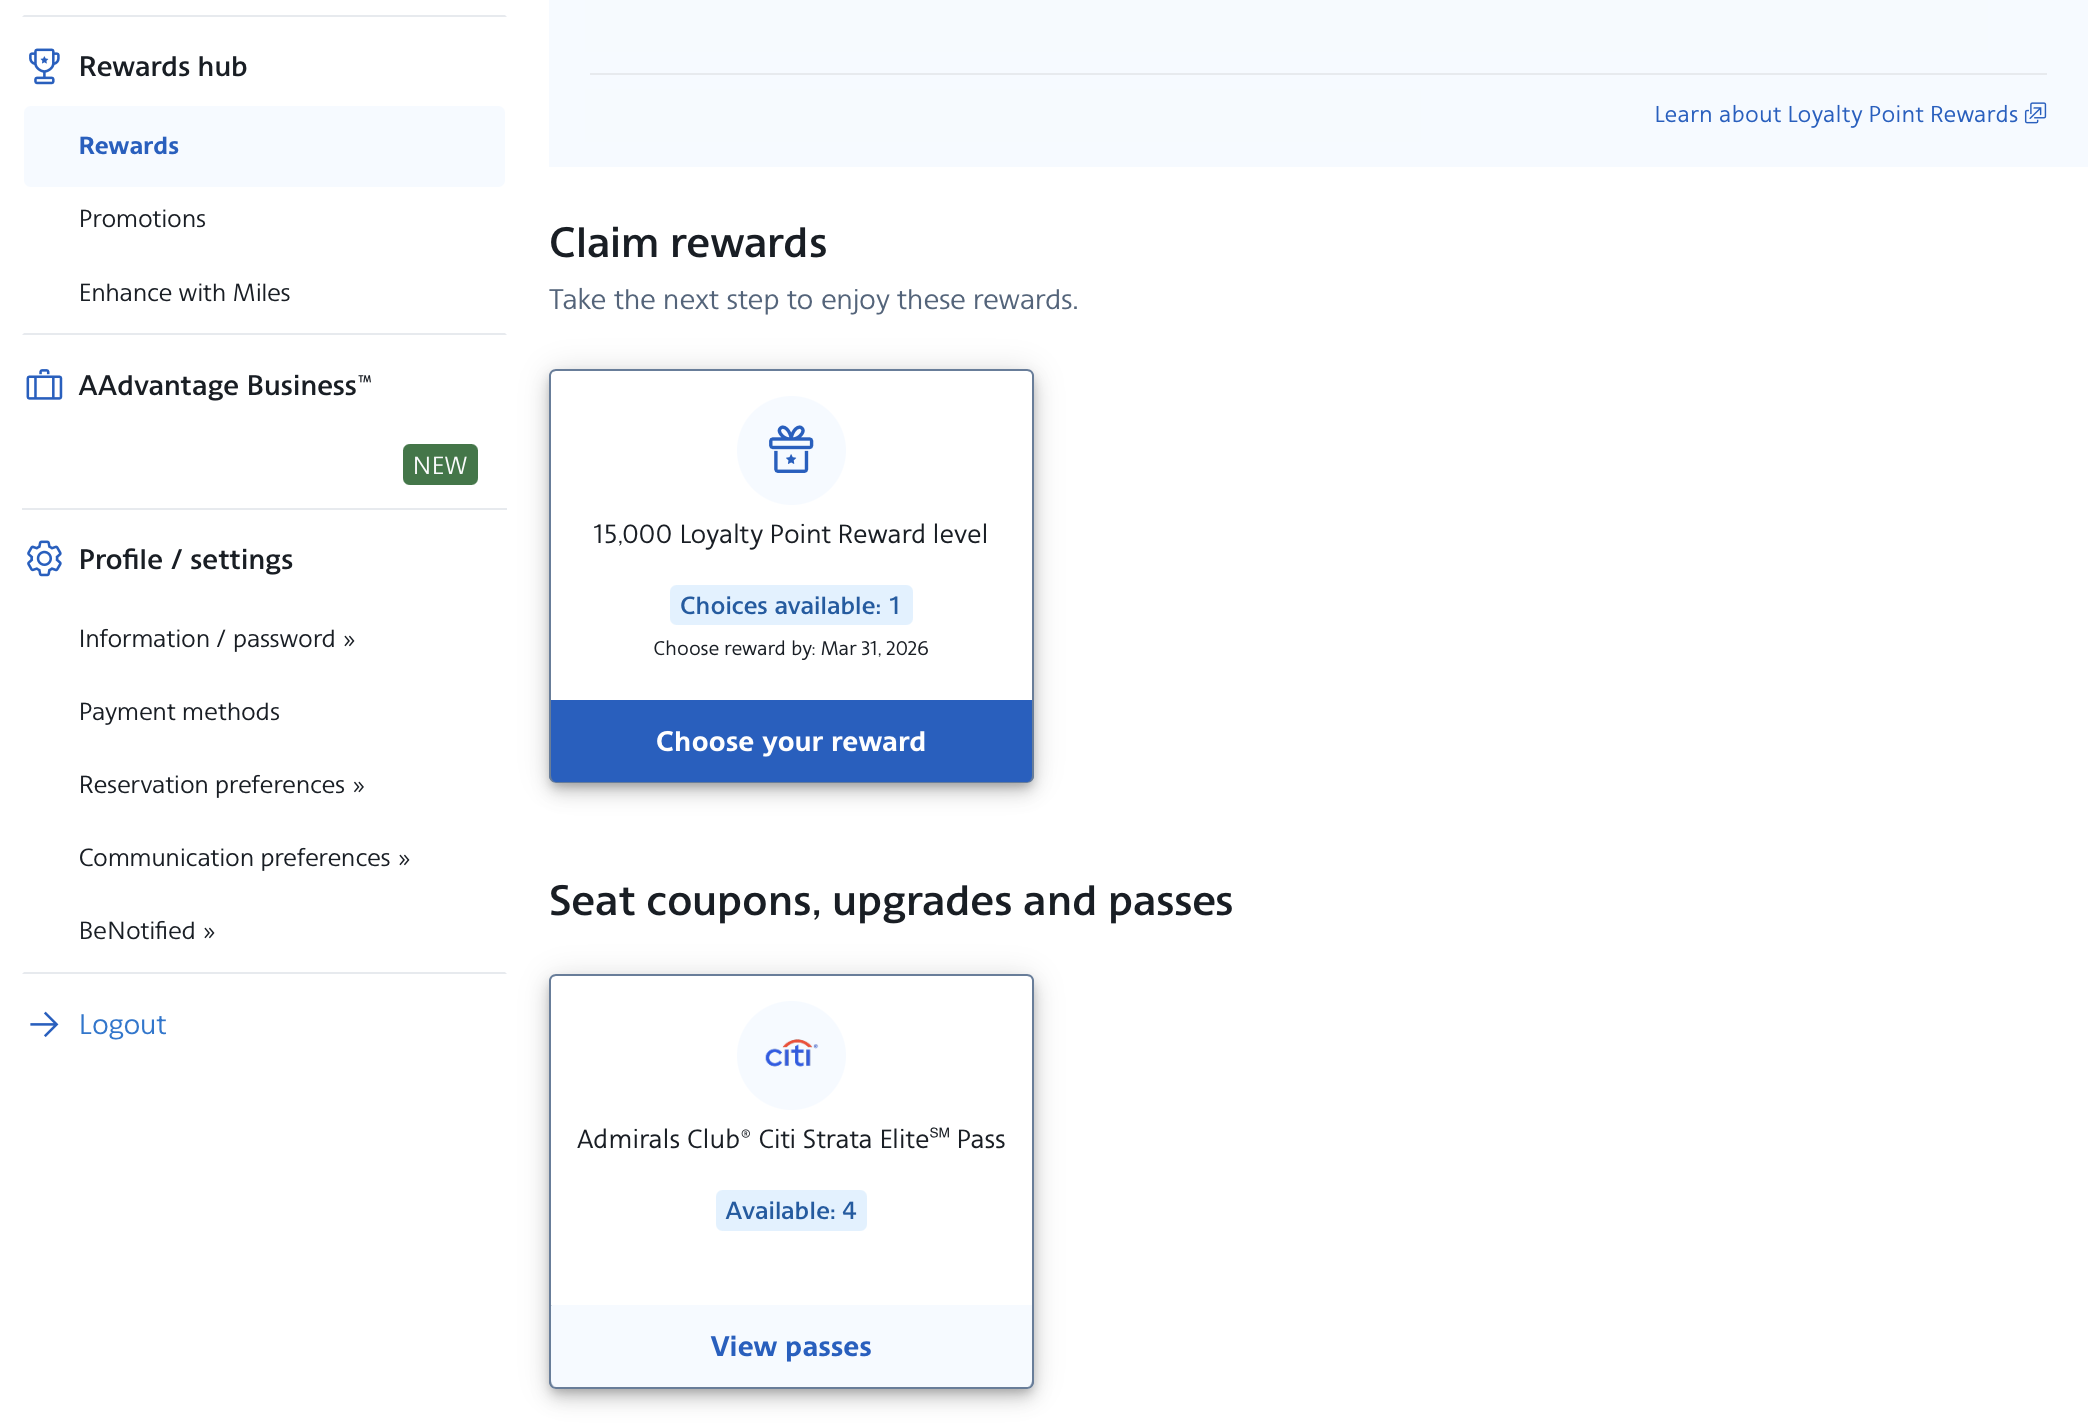The width and height of the screenshot is (2100, 1428).
Task: Open AAdvantage Business section
Action: 225,385
